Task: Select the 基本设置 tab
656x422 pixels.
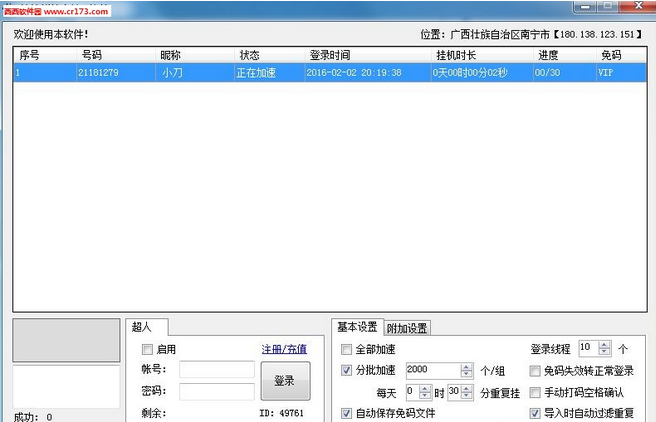Action: coord(356,327)
